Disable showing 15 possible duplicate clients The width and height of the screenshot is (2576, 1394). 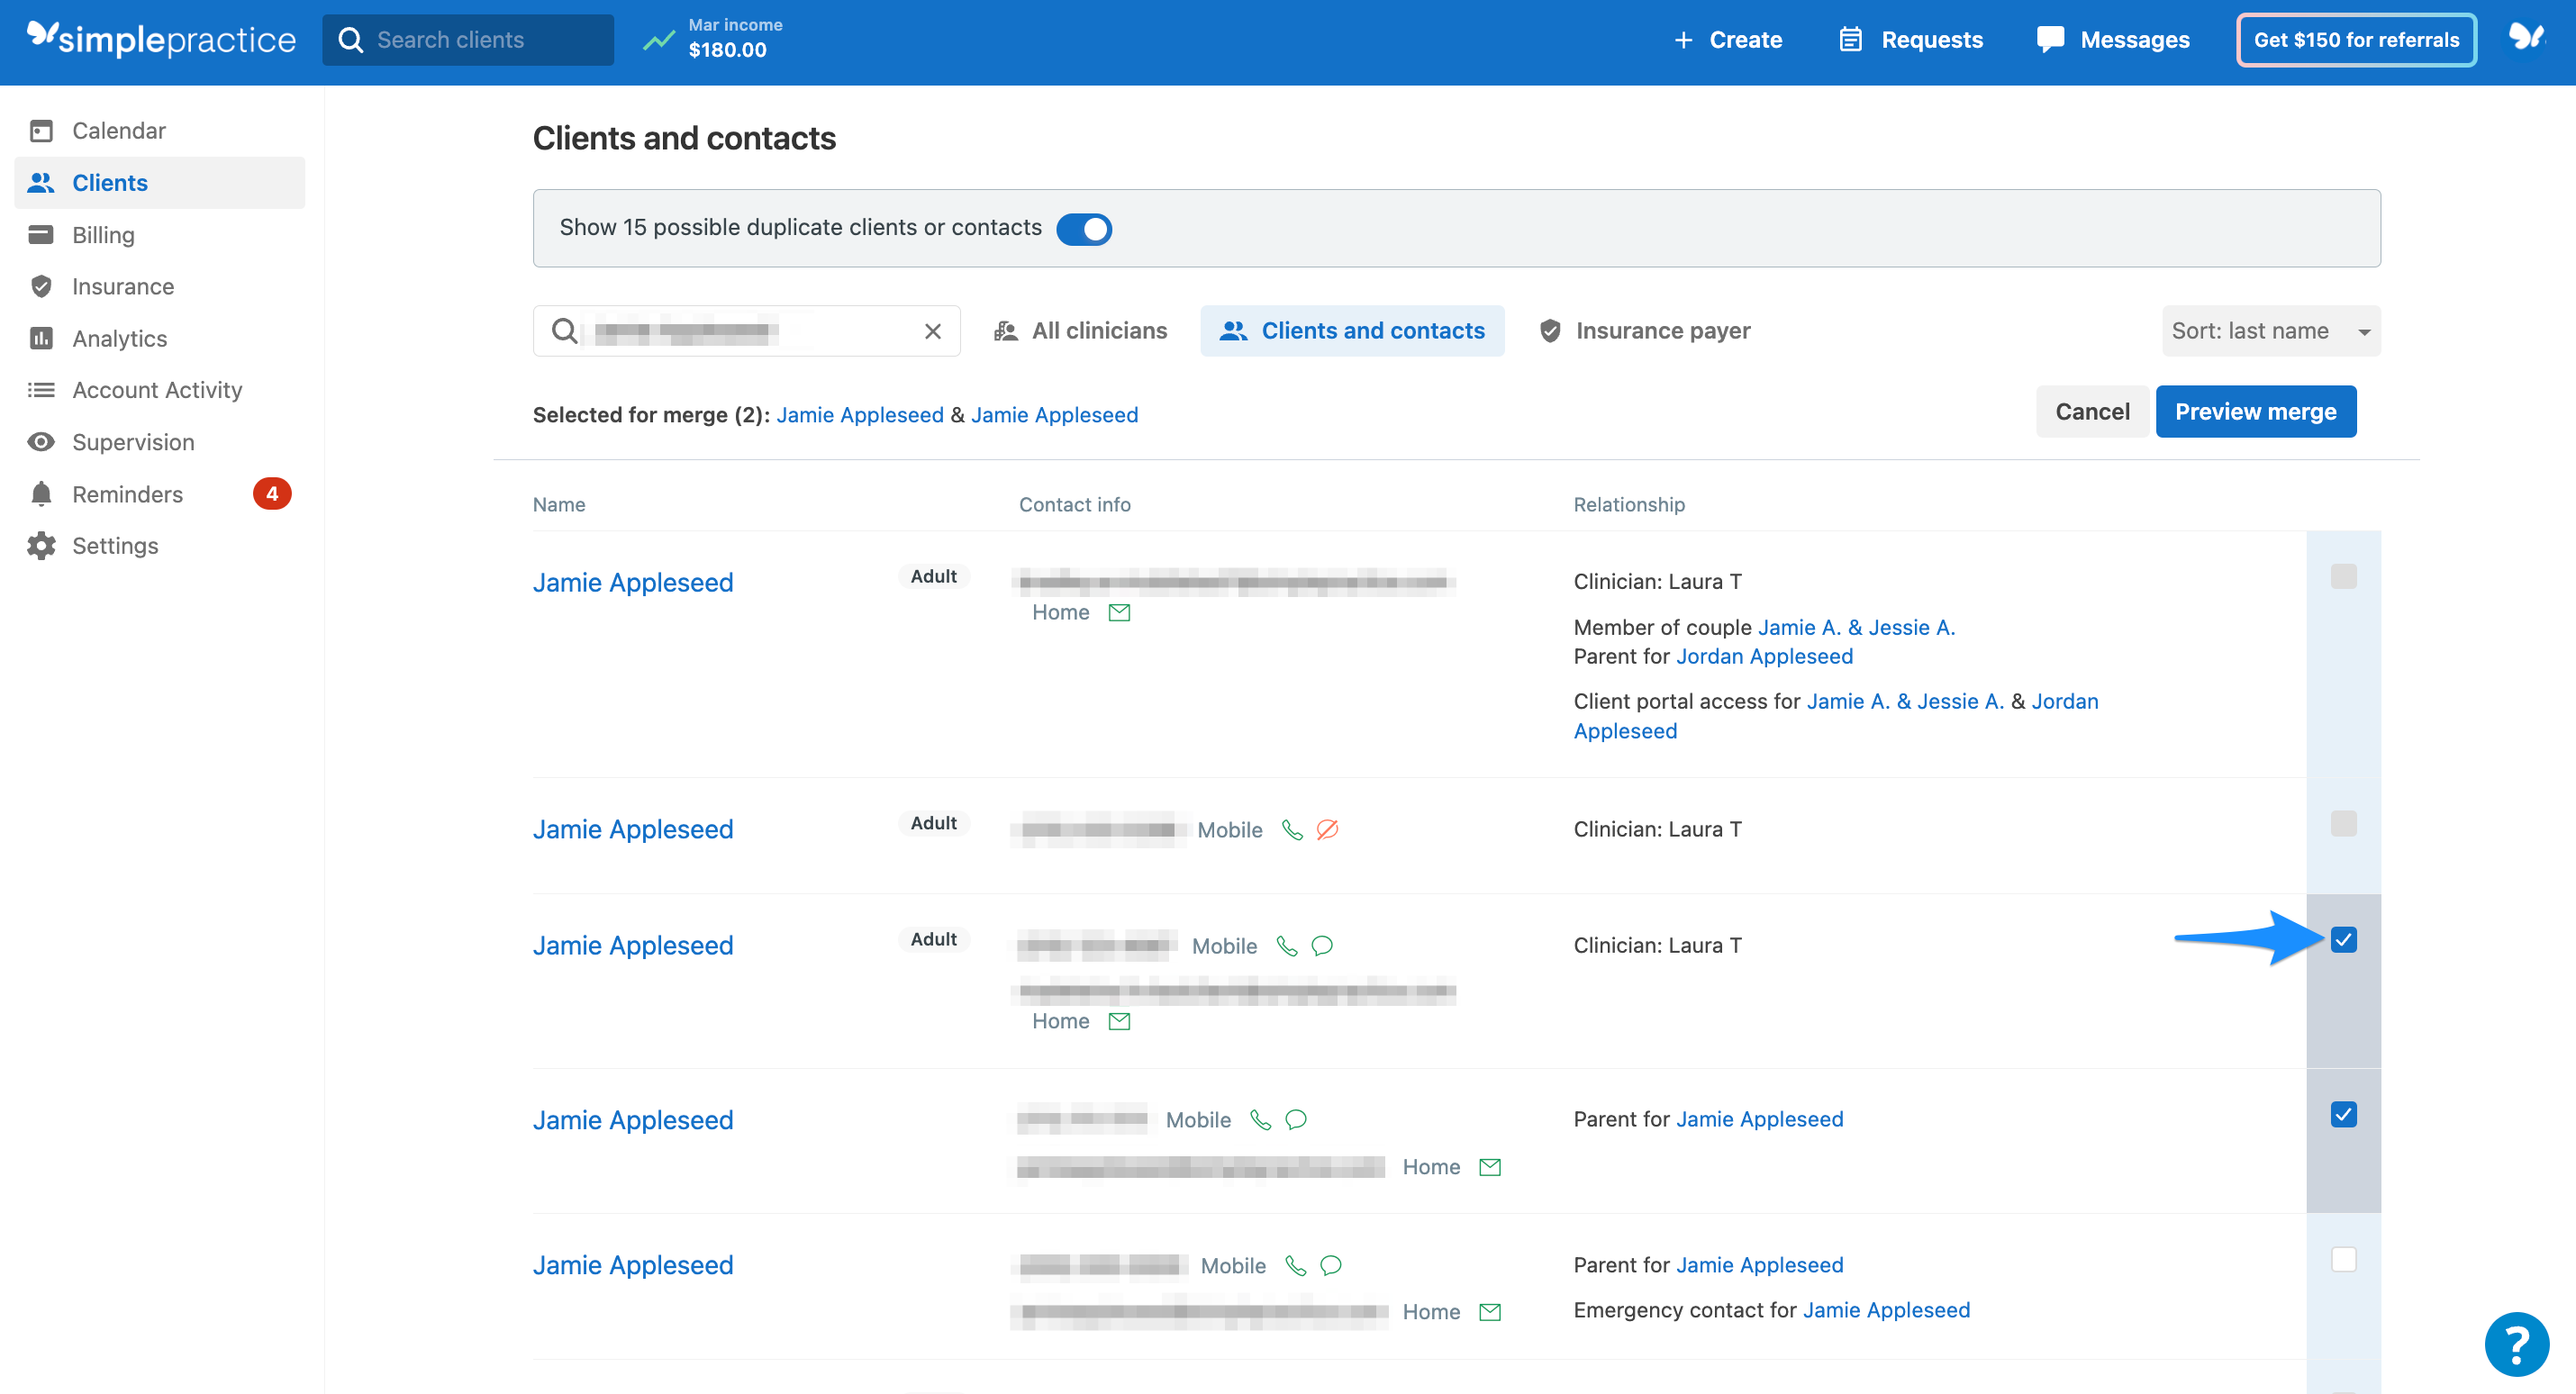[1084, 228]
